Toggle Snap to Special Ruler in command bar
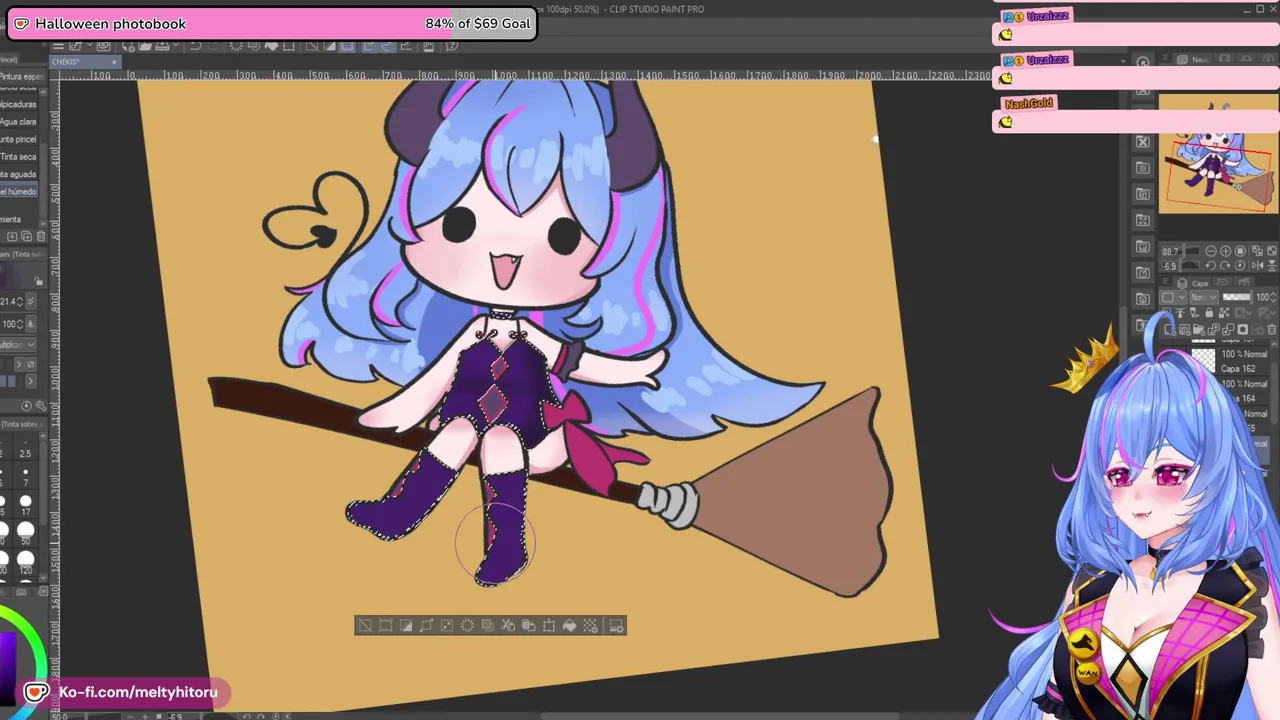 pyautogui.click(x=386, y=46)
